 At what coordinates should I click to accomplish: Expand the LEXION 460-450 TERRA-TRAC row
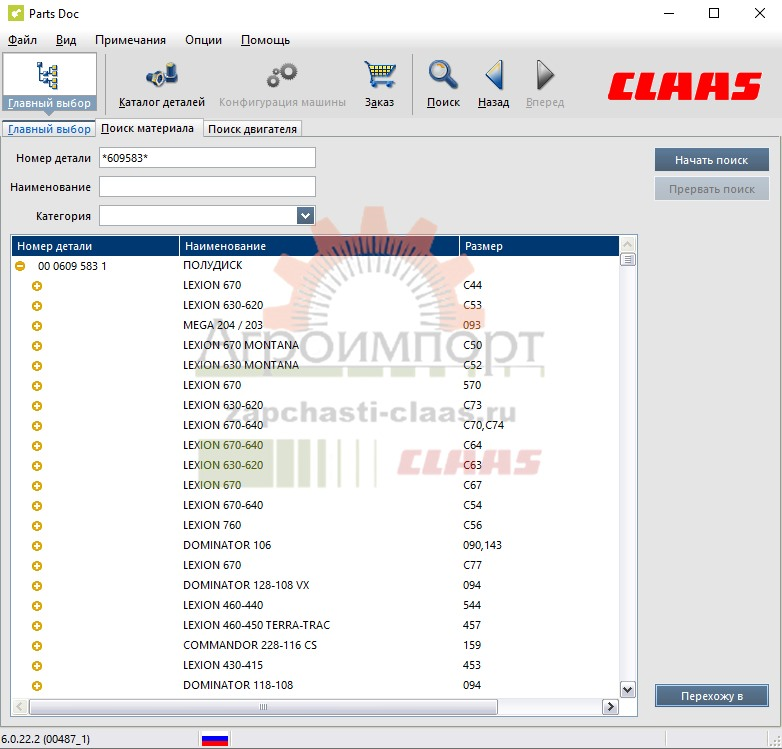click(37, 626)
